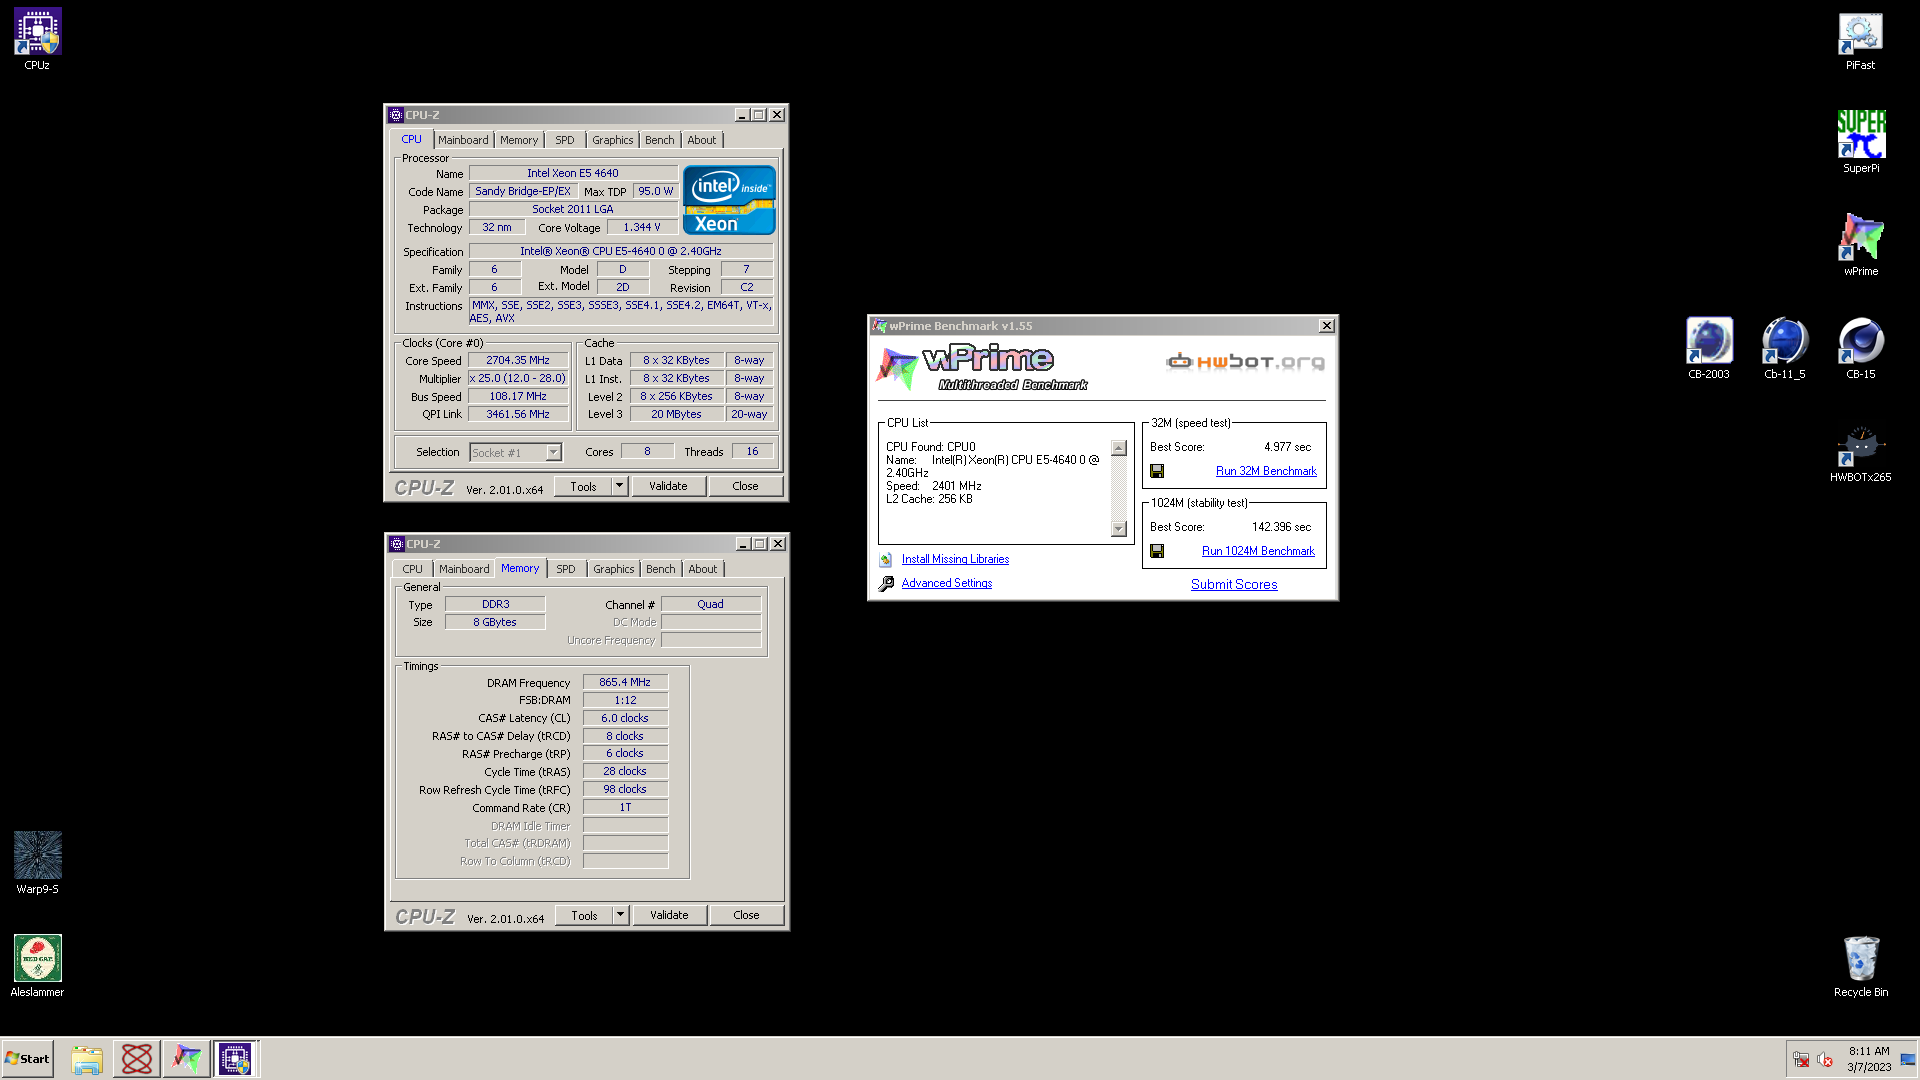Open the PiFast desktop shortcut
Screen dimensions: 1920x1080
coord(1860,40)
